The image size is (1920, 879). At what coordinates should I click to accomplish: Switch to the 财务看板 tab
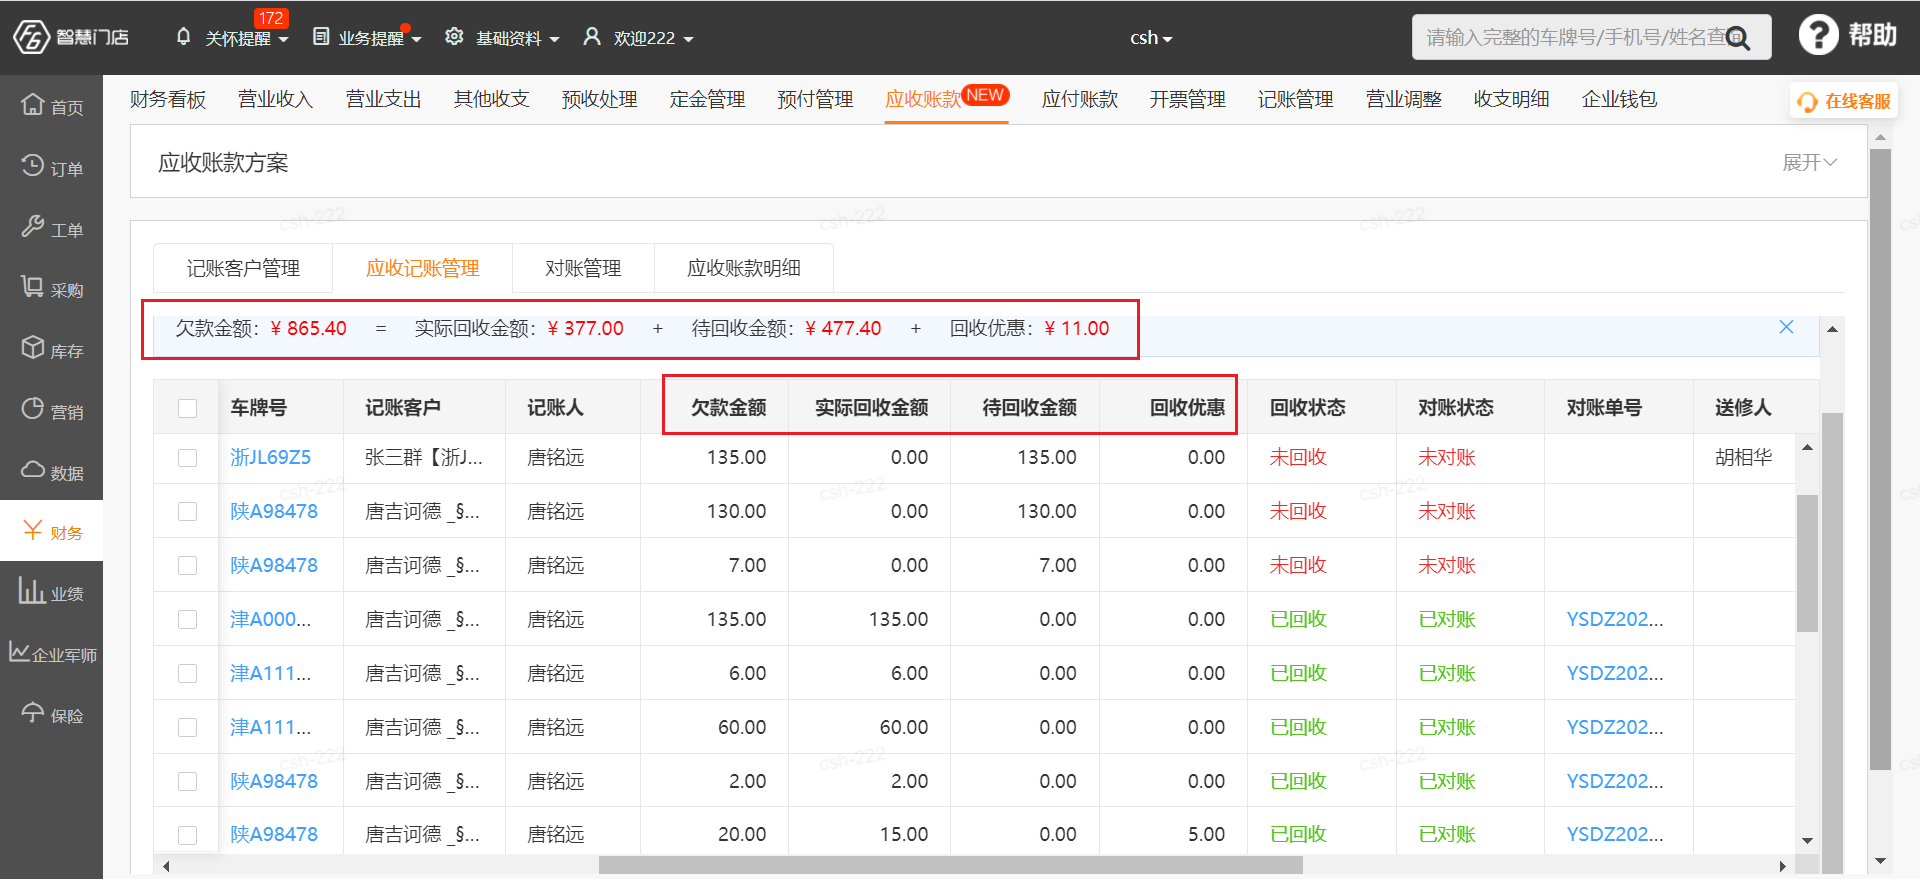[x=168, y=99]
